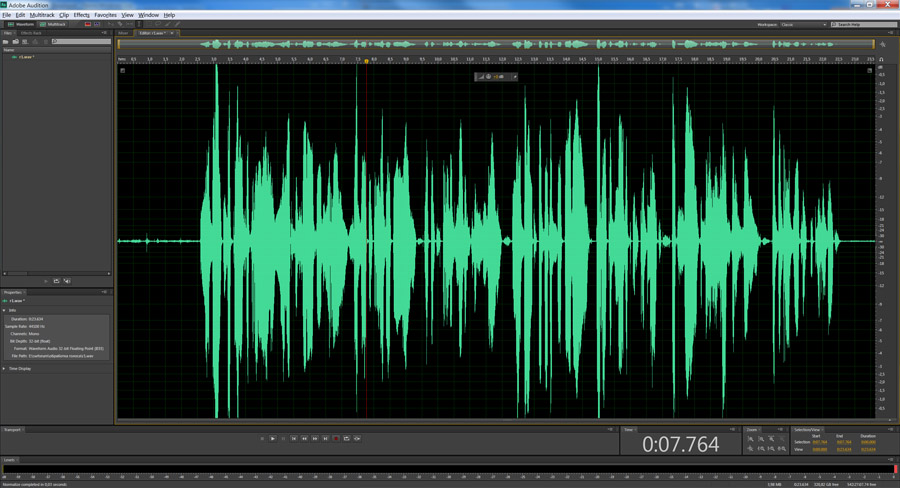Click the red Record button
Viewport: 900px width, 488px height.
point(336,438)
